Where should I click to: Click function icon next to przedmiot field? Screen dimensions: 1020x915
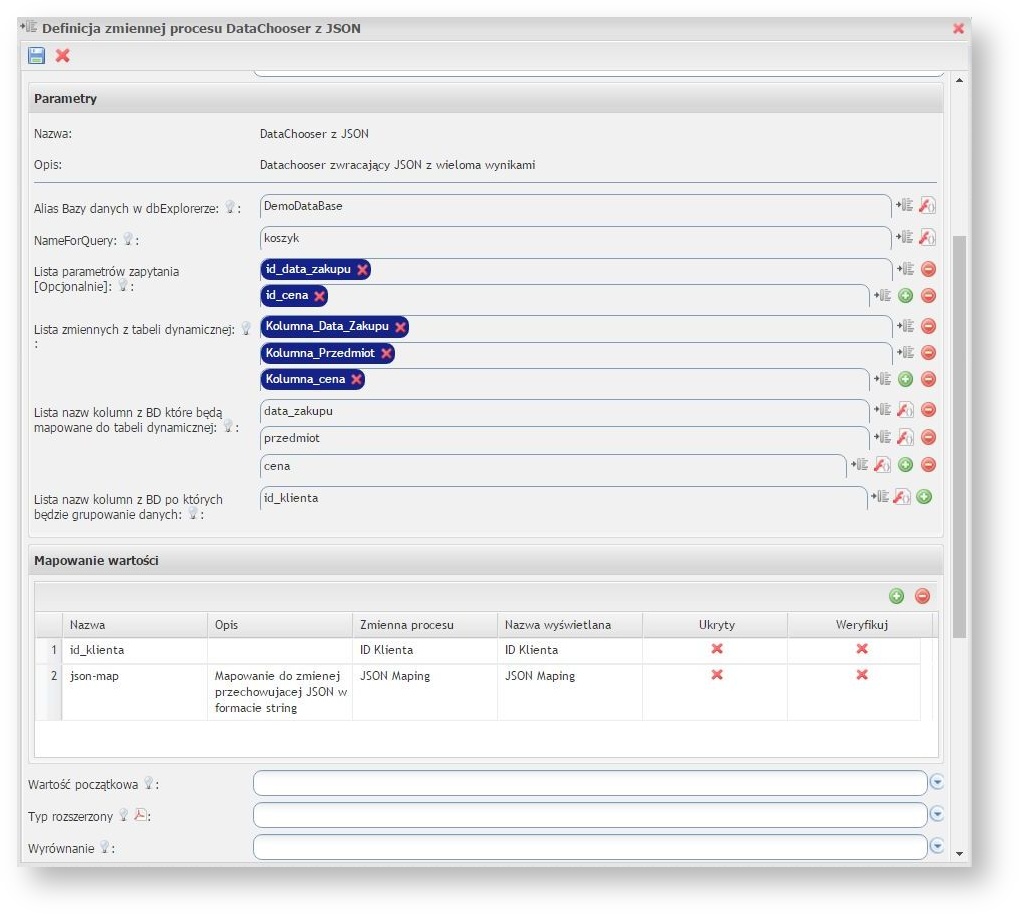point(905,438)
